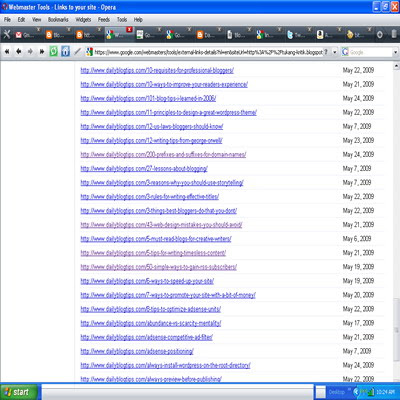Screen dimensions: 400x400
Task: Open the 3-rules-for-writing-effective-titles link
Action: [150, 197]
